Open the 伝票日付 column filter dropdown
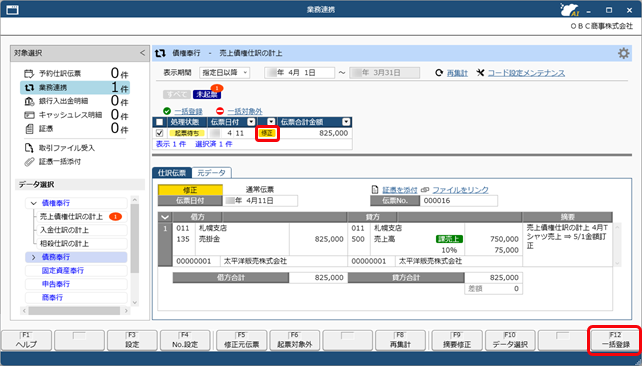The width and height of the screenshot is (642, 366). 251,122
